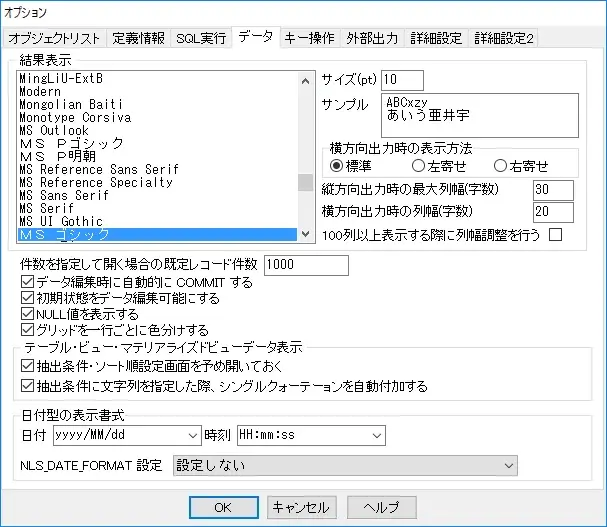Disable NULL値を表示する checkbox
Screen dimensions: 607x527
(27, 314)
